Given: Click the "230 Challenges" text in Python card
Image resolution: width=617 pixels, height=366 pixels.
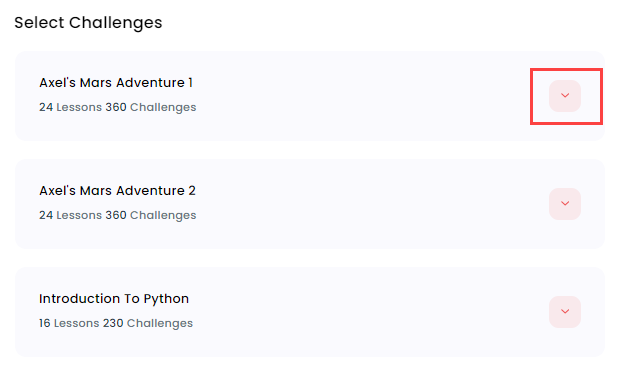Looking at the screenshot, I should click(x=148, y=323).
